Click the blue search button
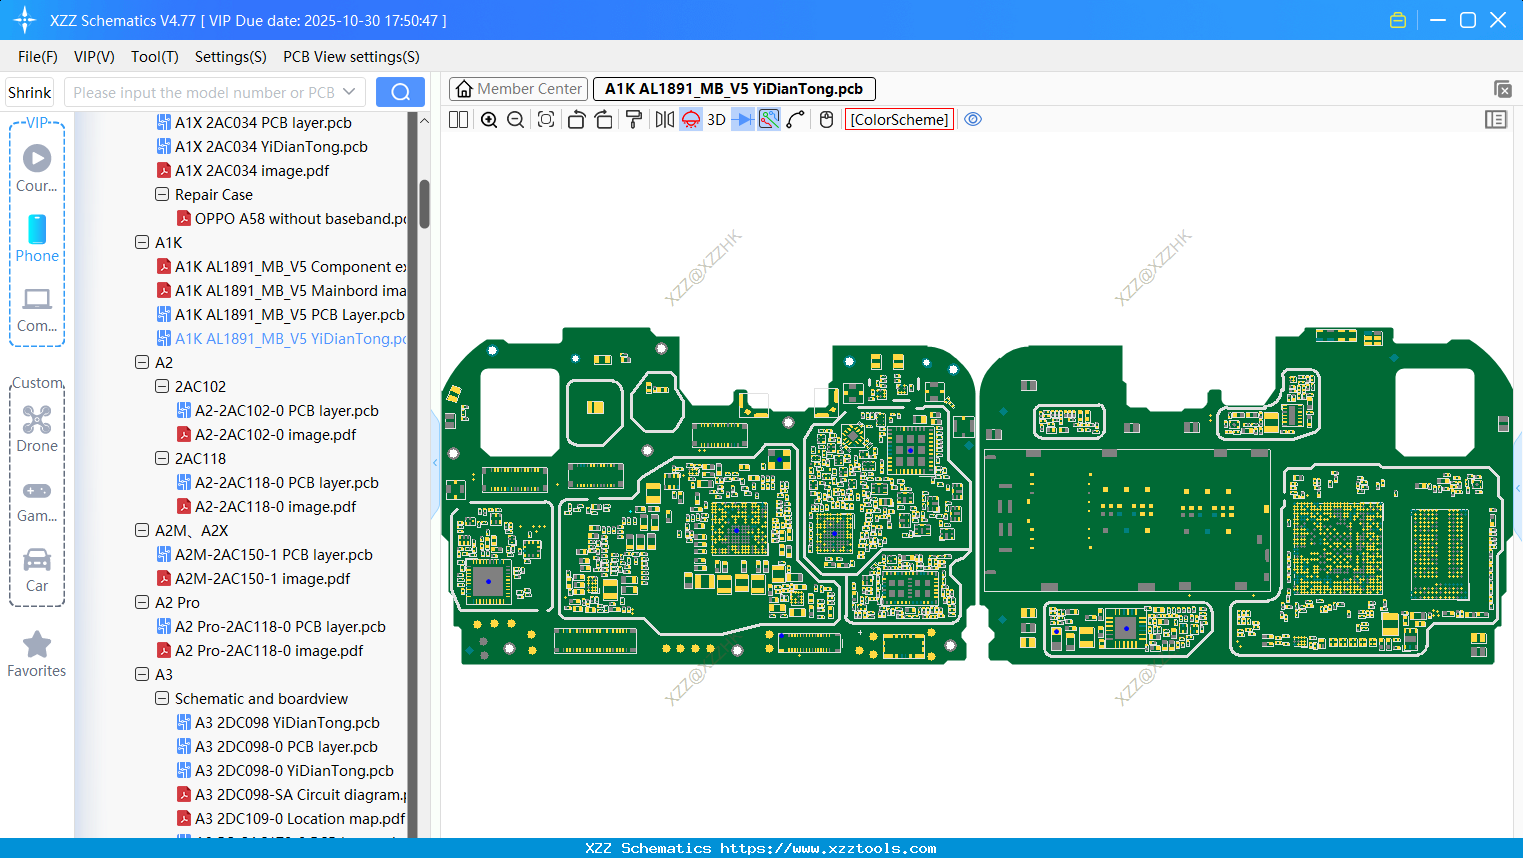 [x=400, y=92]
